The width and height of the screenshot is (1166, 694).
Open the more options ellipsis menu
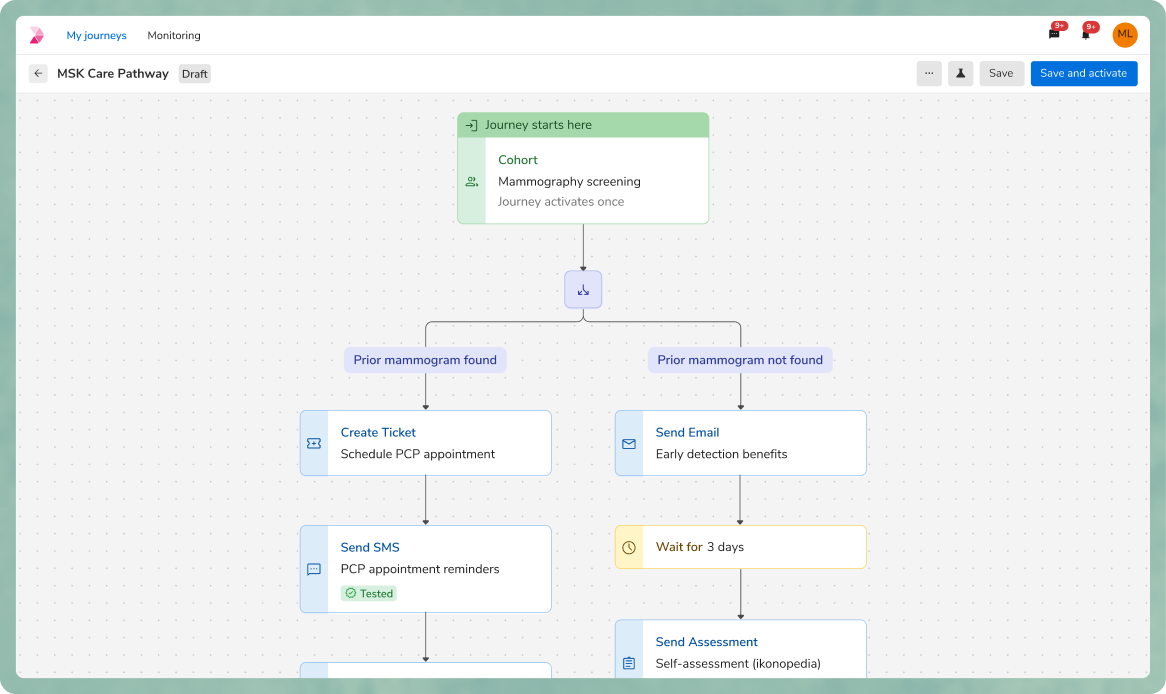pyautogui.click(x=929, y=74)
